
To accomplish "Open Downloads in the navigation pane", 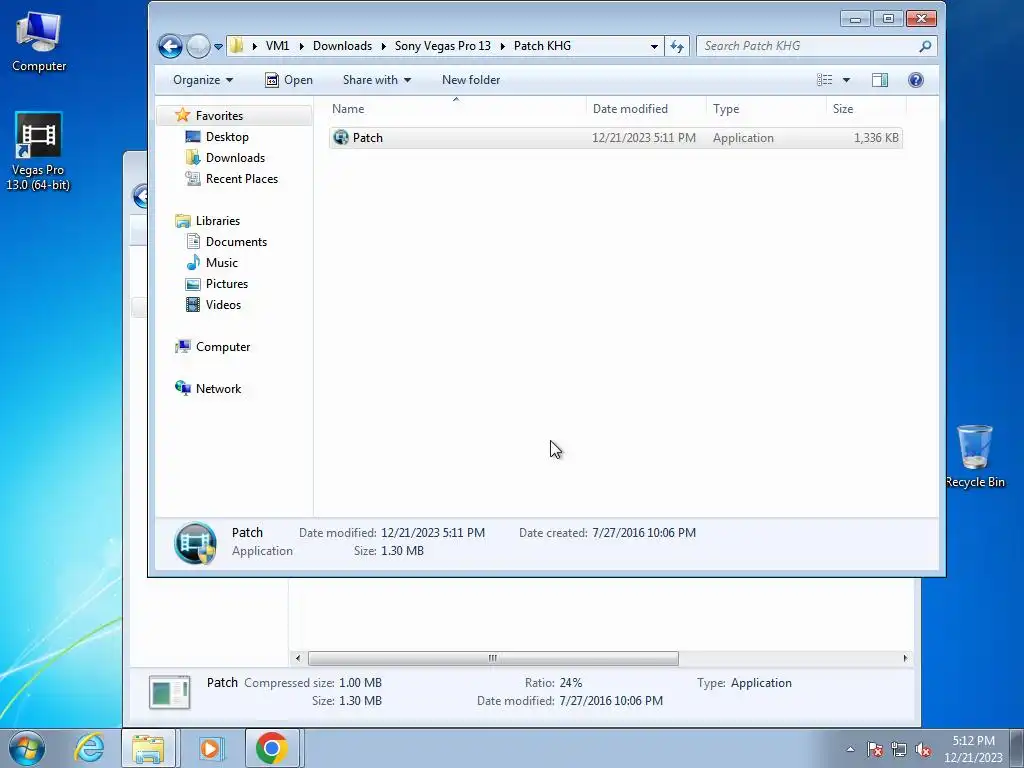I will tap(234, 157).
